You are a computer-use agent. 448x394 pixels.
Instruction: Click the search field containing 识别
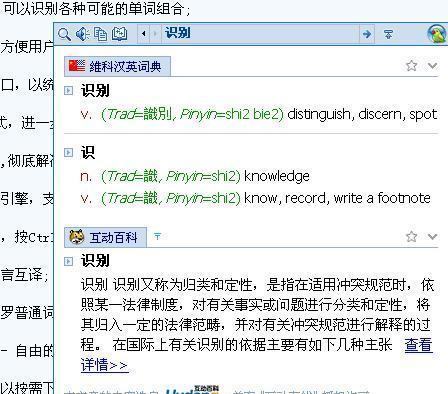[x=260, y=34]
